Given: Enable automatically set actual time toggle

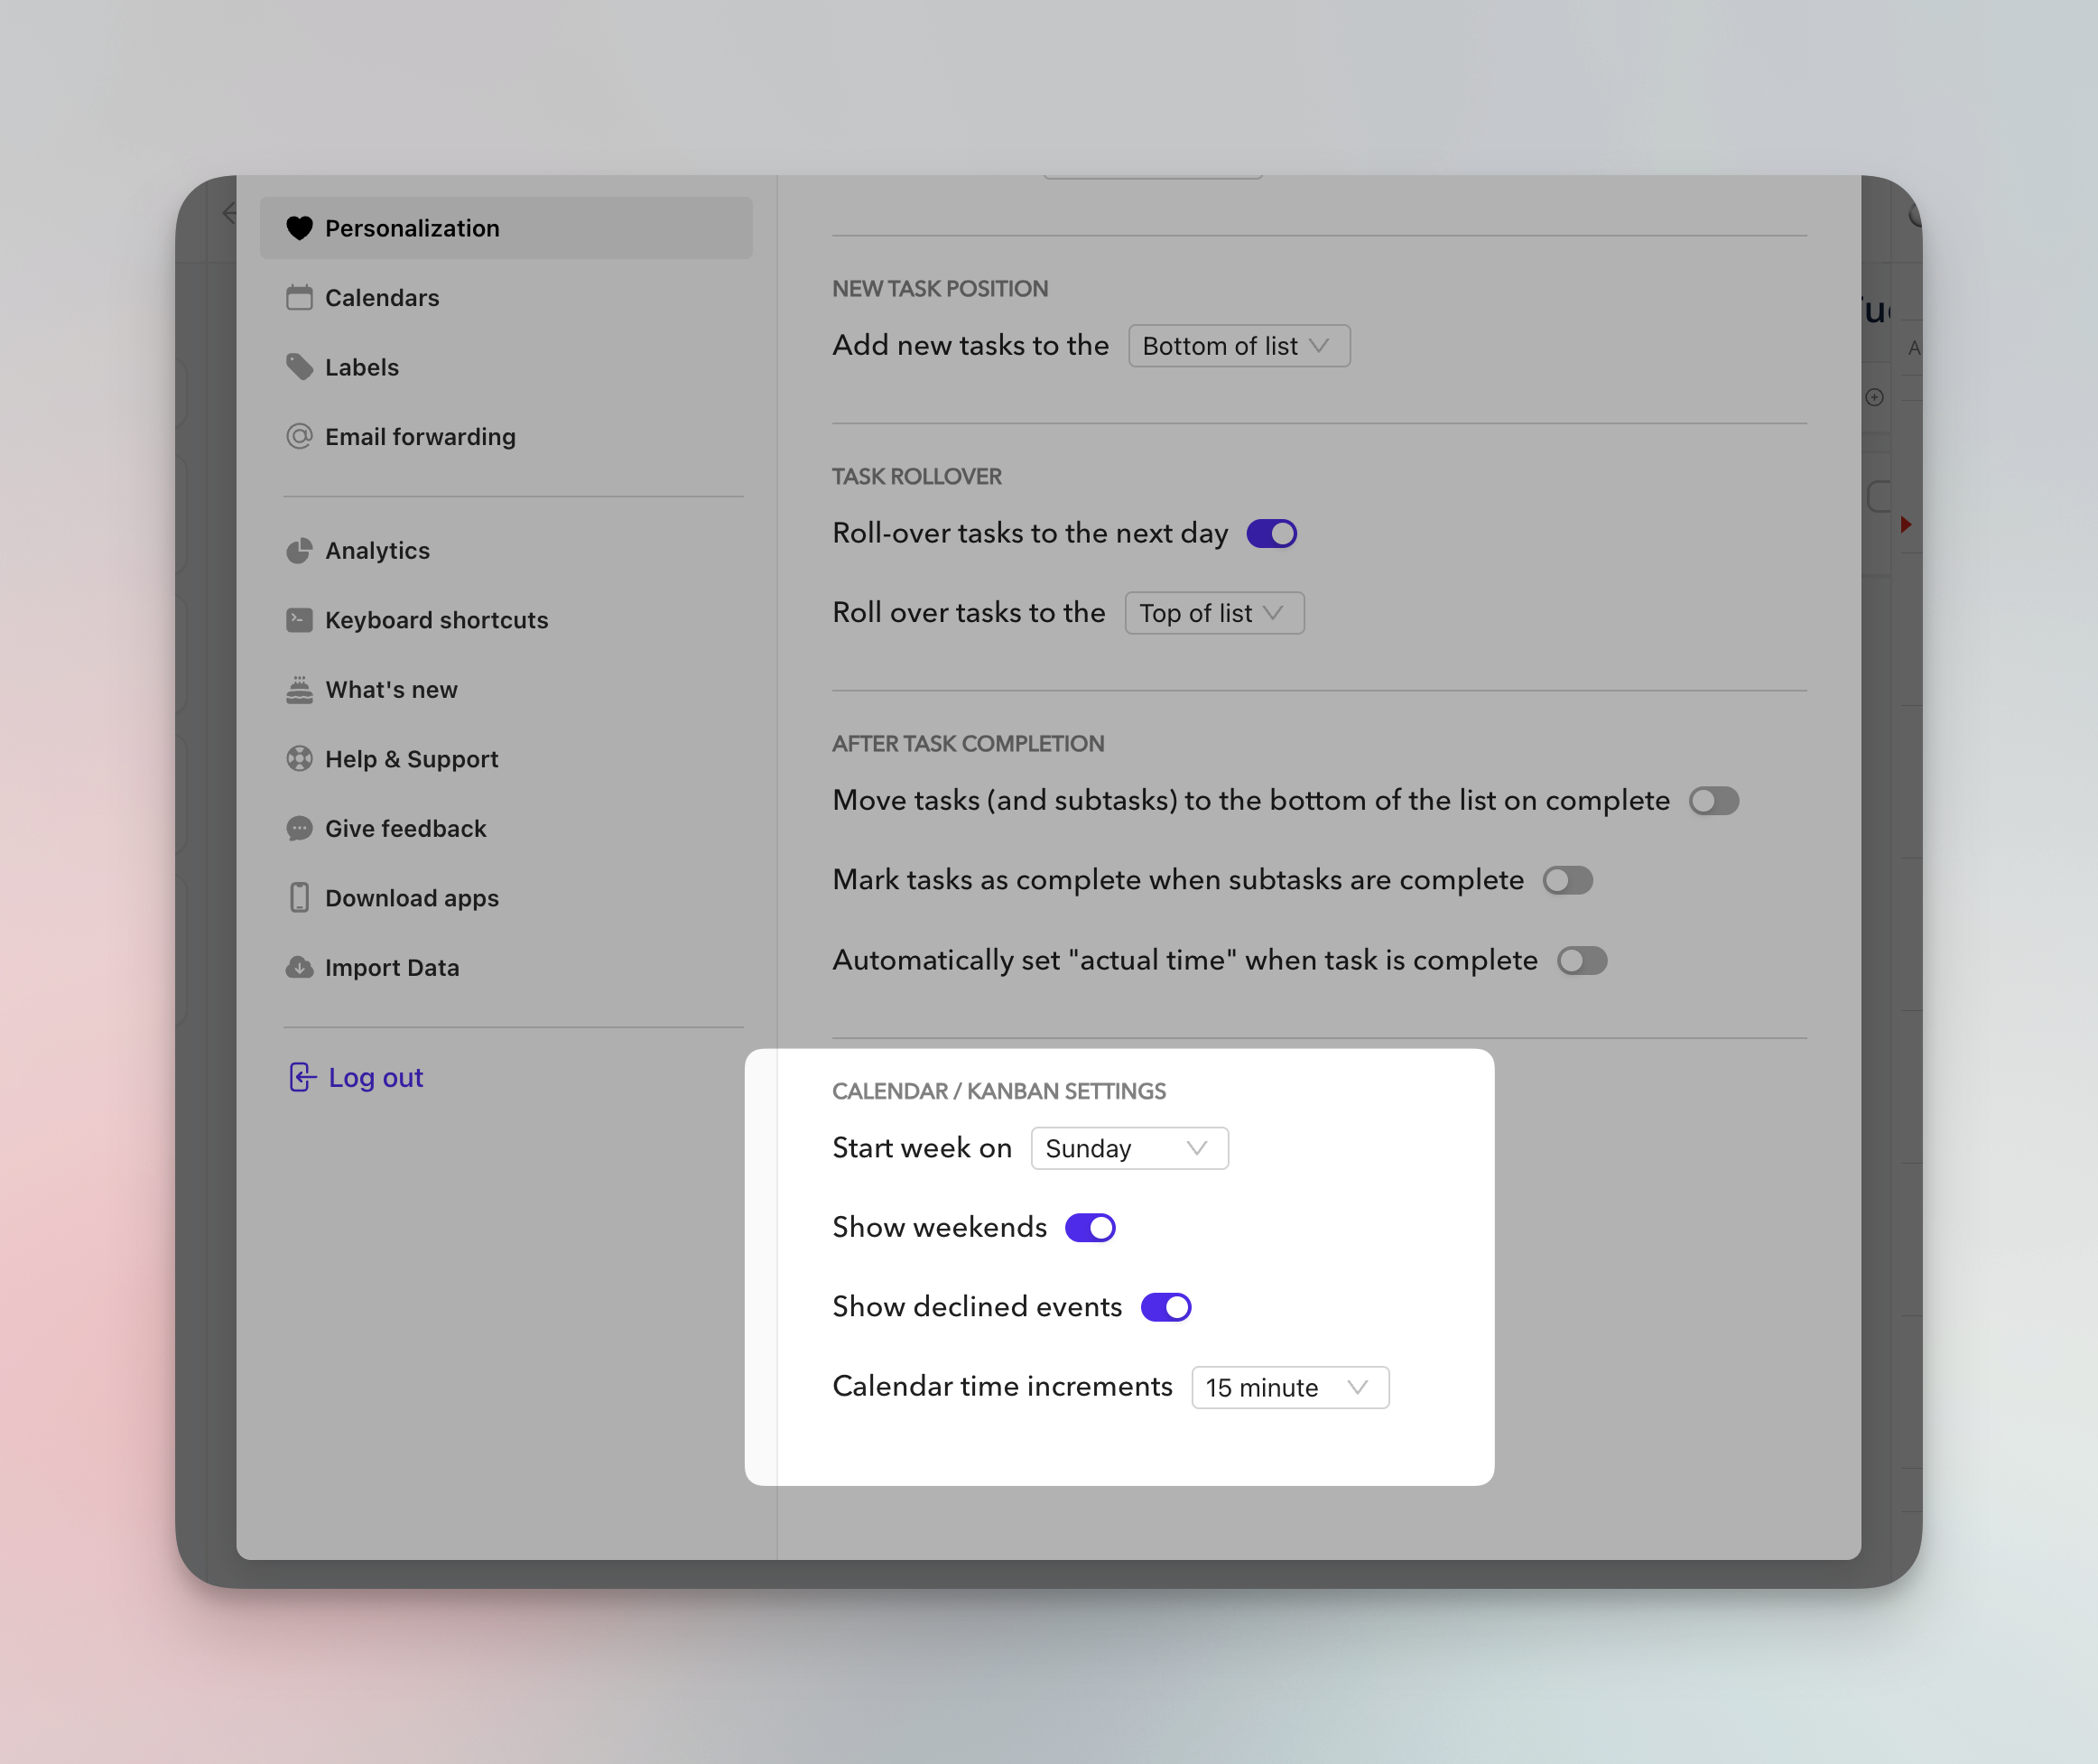Looking at the screenshot, I should [1582, 961].
